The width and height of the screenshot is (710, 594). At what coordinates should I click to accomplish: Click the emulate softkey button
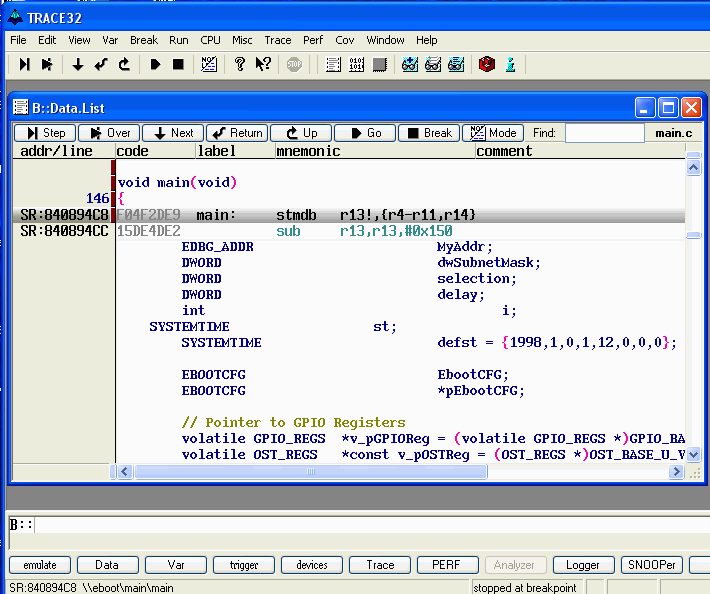coord(40,565)
